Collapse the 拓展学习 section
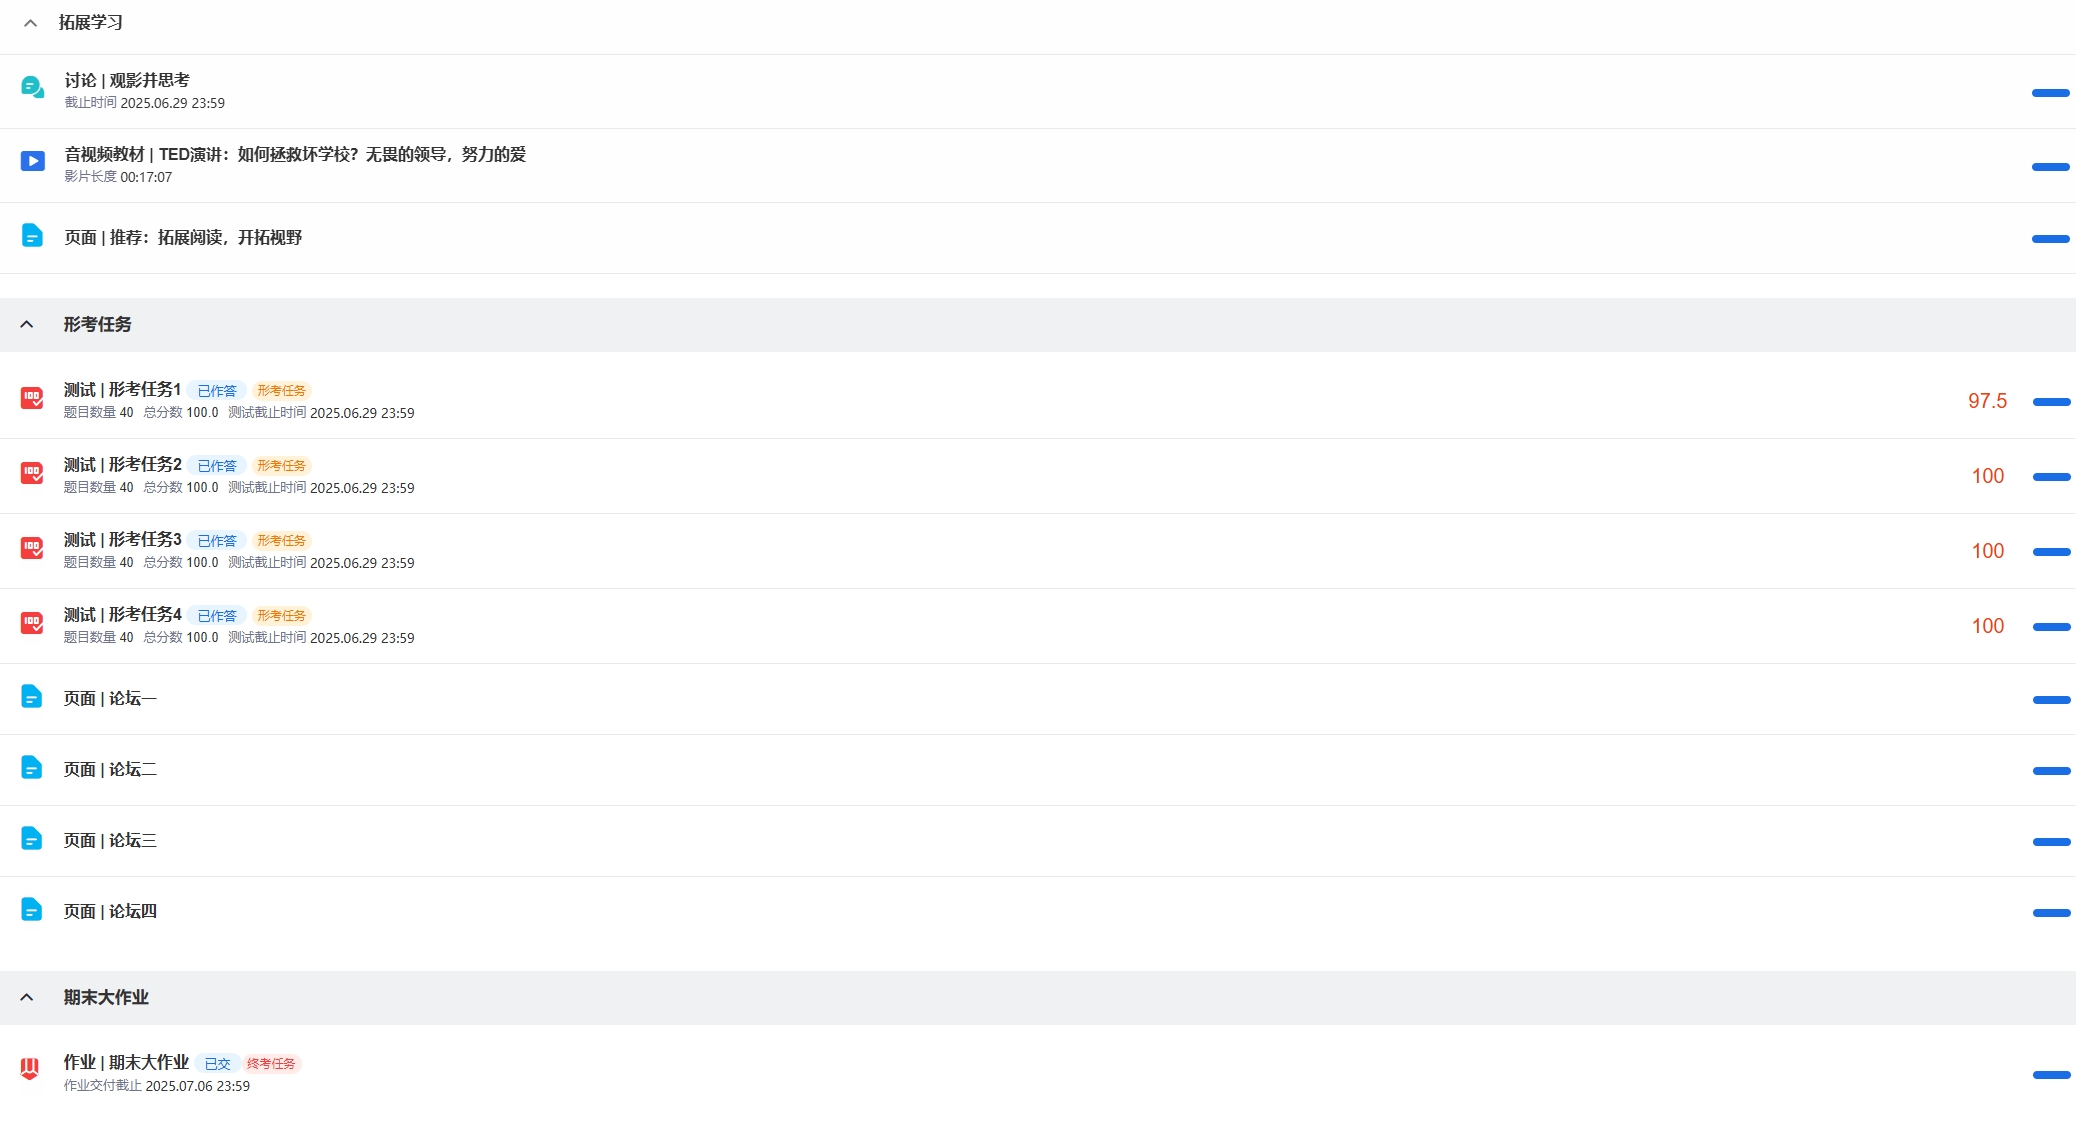 [x=30, y=23]
